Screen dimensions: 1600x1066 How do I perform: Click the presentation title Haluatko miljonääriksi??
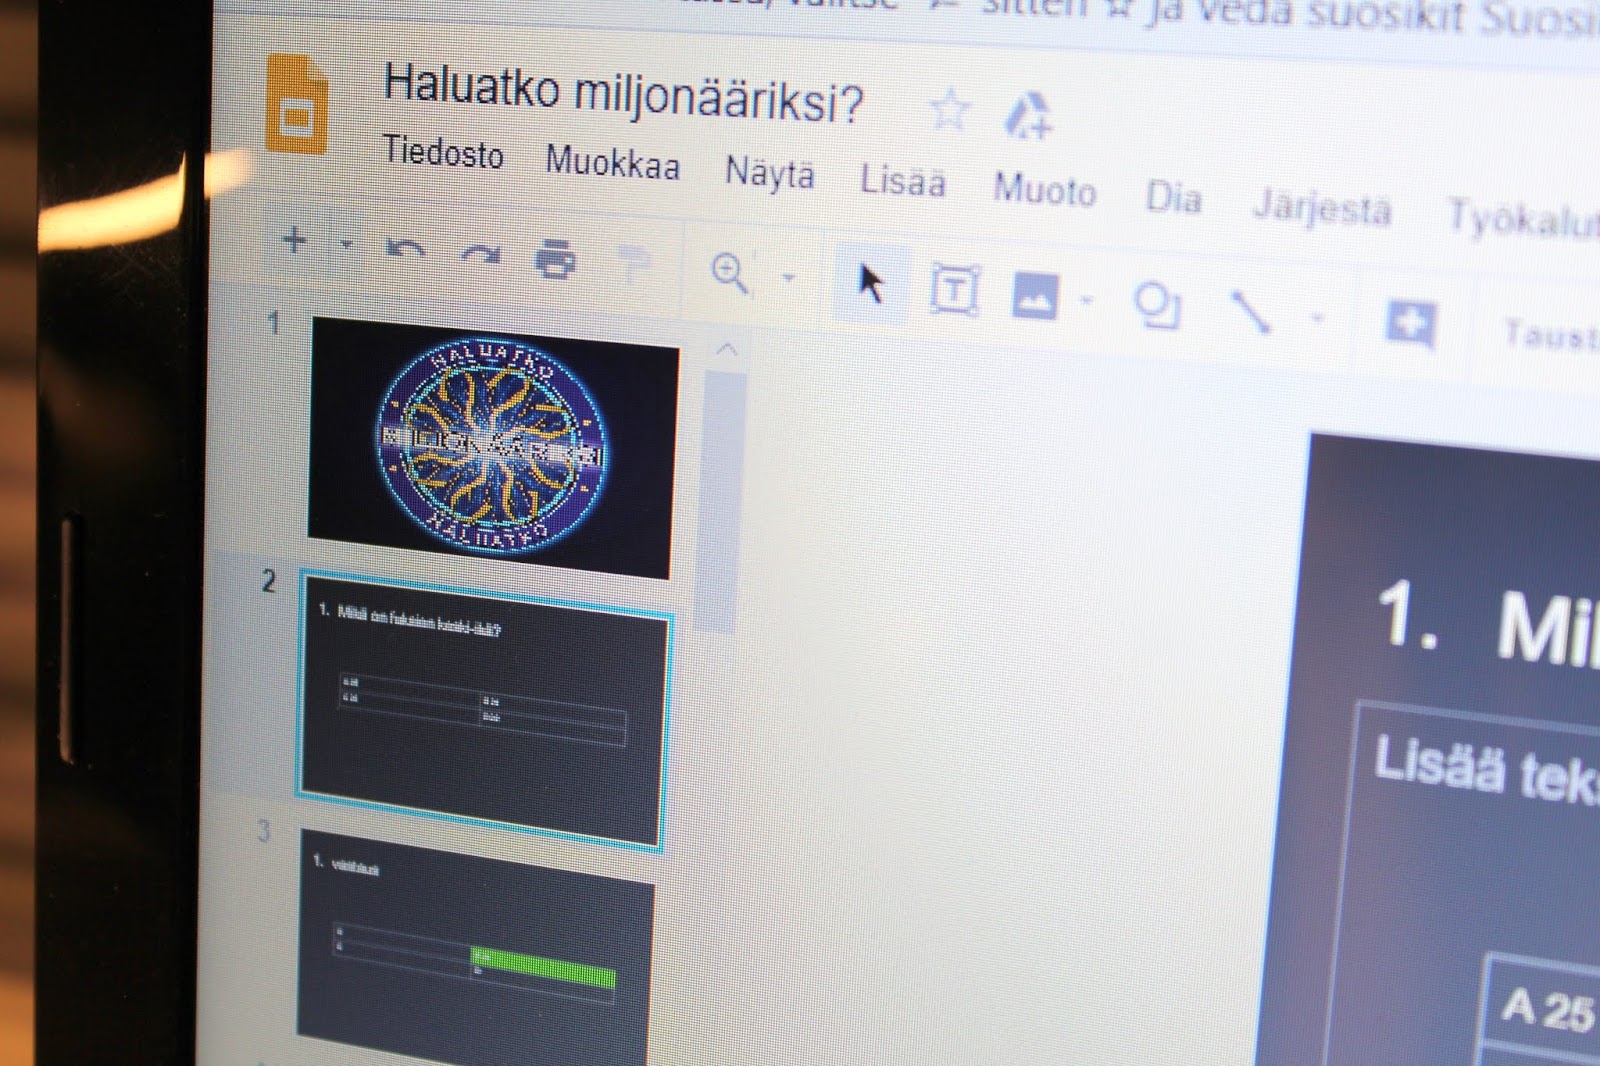point(622,92)
